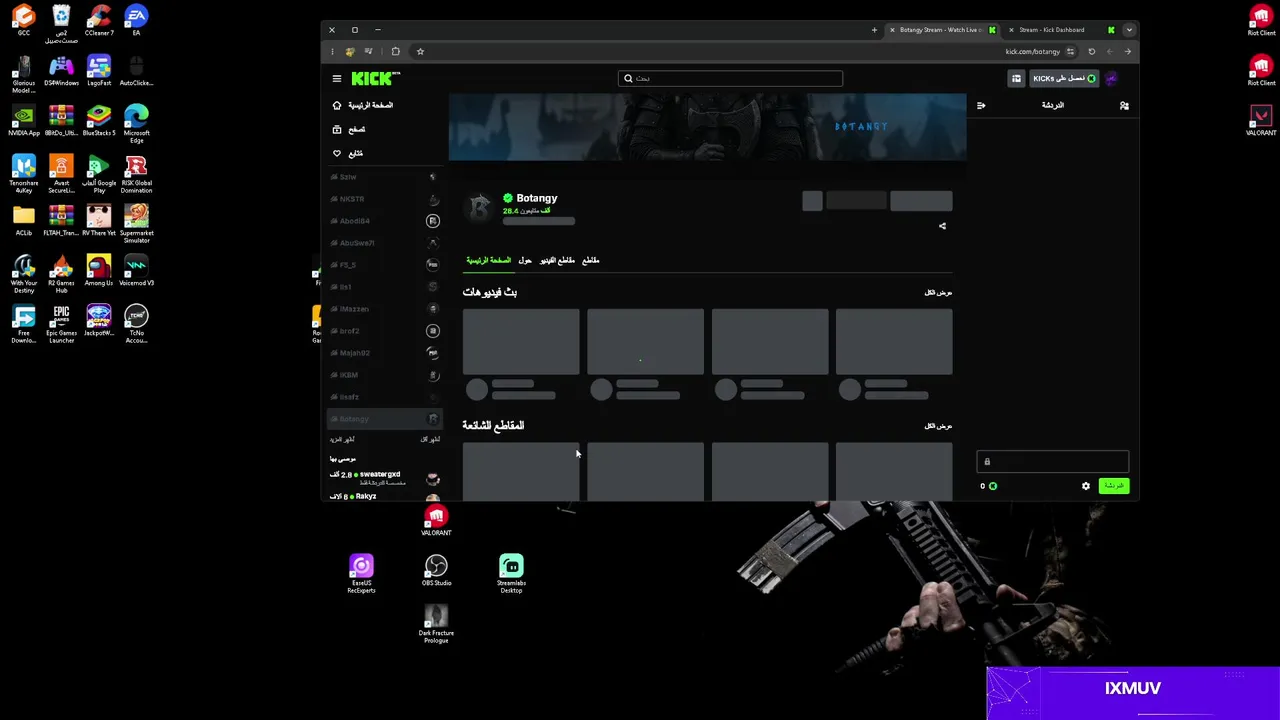The image size is (1280, 720).
Task: Open the user profile avatar on Kick
Action: click(x=1111, y=78)
